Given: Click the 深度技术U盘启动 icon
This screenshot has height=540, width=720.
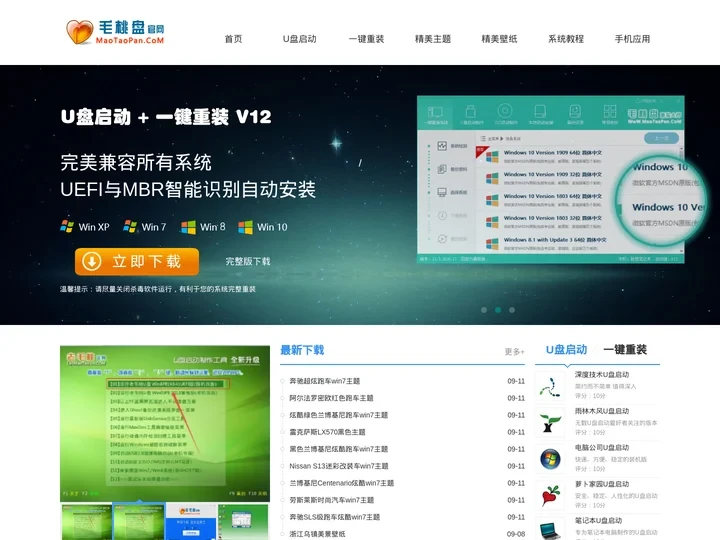Looking at the screenshot, I should tap(550, 387).
